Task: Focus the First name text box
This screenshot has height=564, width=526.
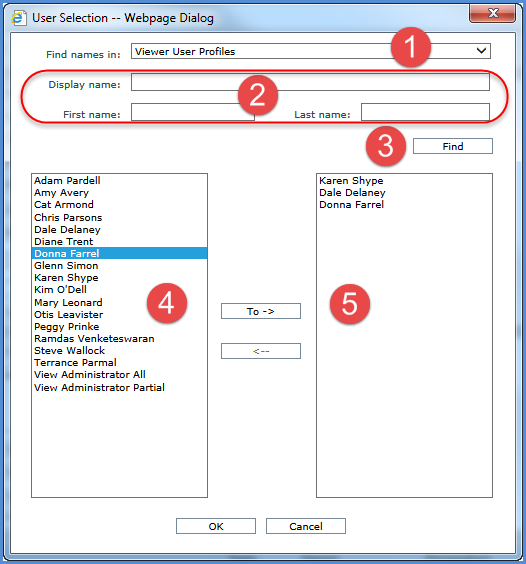Action: [193, 112]
